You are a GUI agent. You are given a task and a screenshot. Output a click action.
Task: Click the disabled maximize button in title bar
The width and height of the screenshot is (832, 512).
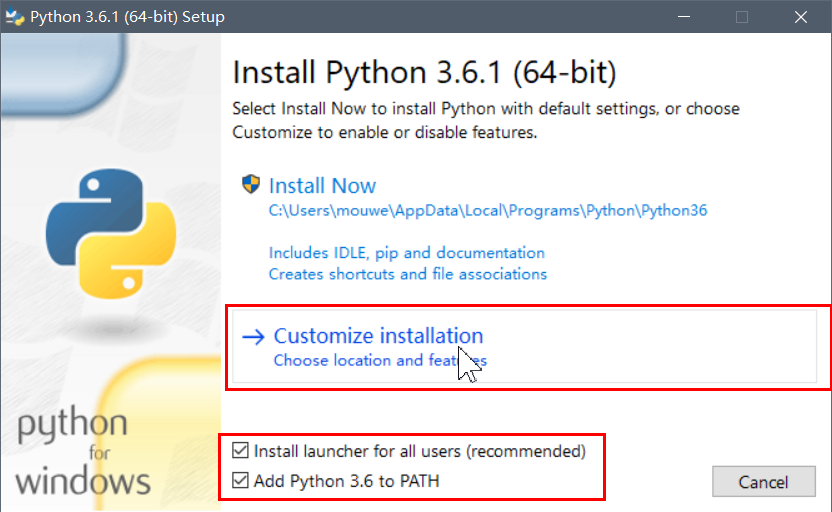coord(742,16)
